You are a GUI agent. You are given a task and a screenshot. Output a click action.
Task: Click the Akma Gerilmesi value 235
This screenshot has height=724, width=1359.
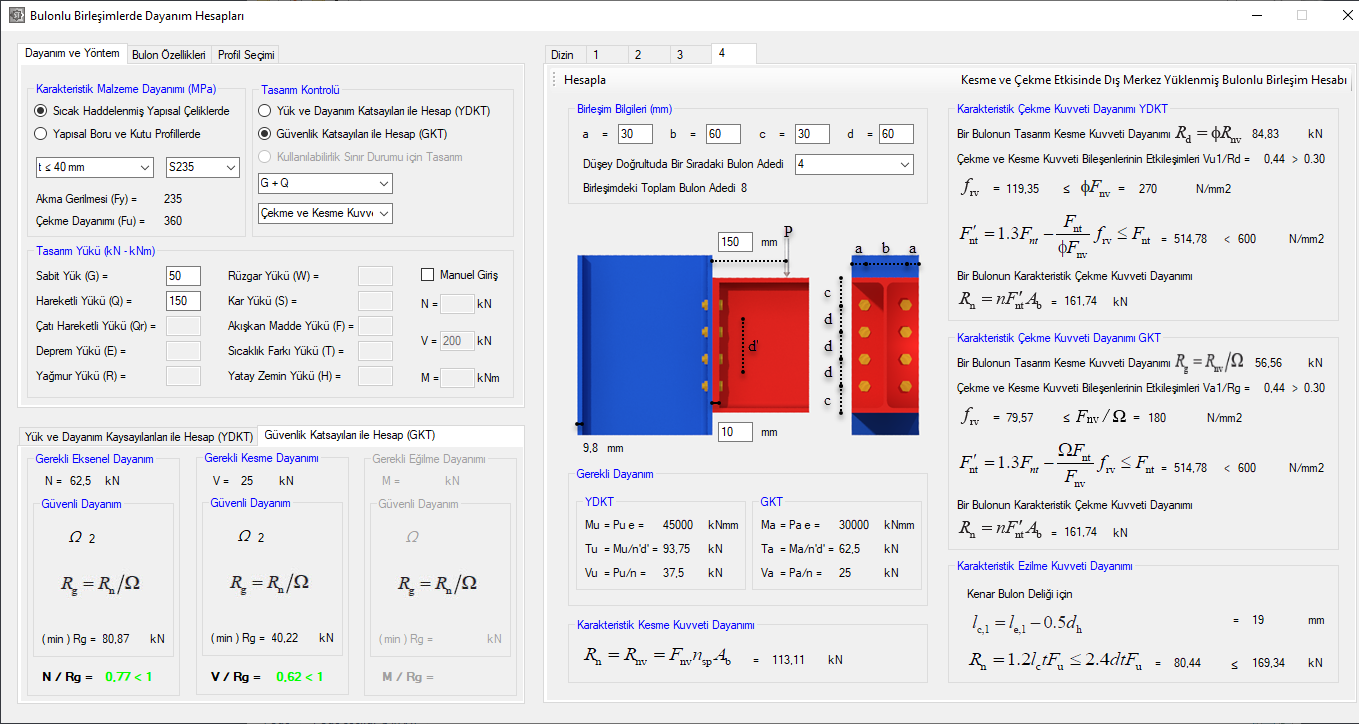pos(172,199)
